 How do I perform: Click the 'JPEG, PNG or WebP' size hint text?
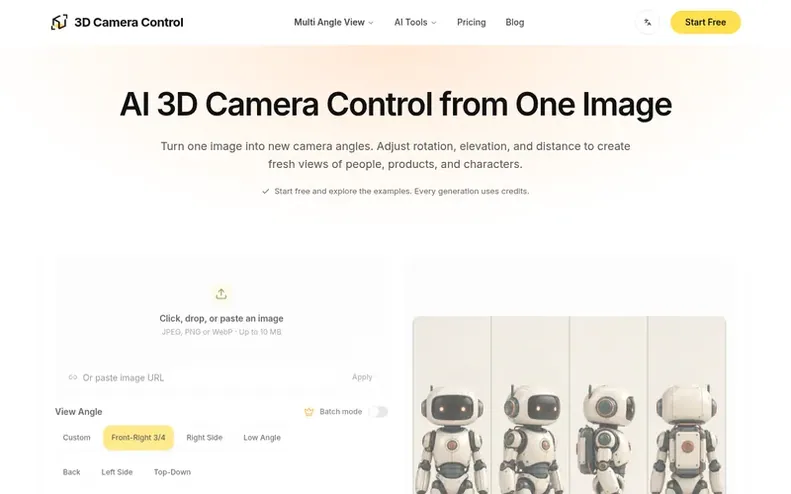point(221,332)
